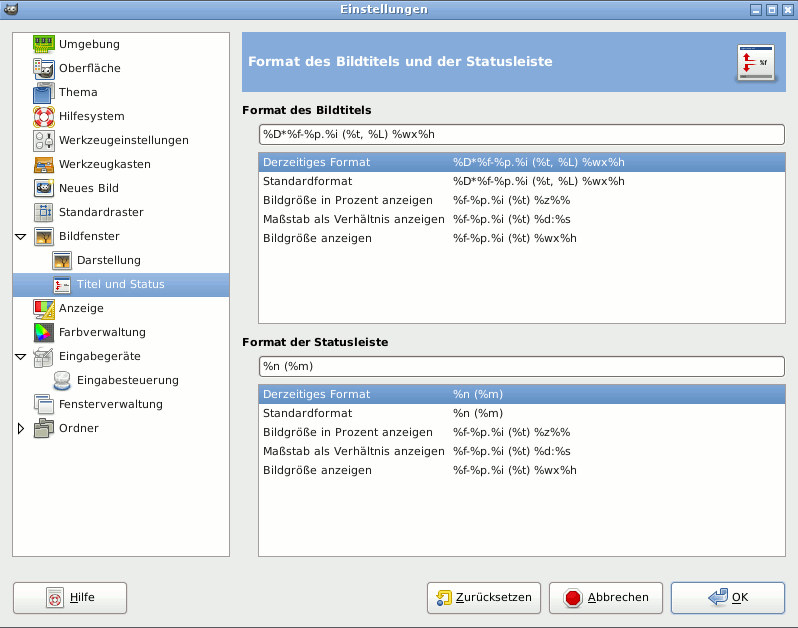Choose Bildgröße anzeigen in Statusleiste list
798x628 pixels.
click(x=317, y=470)
